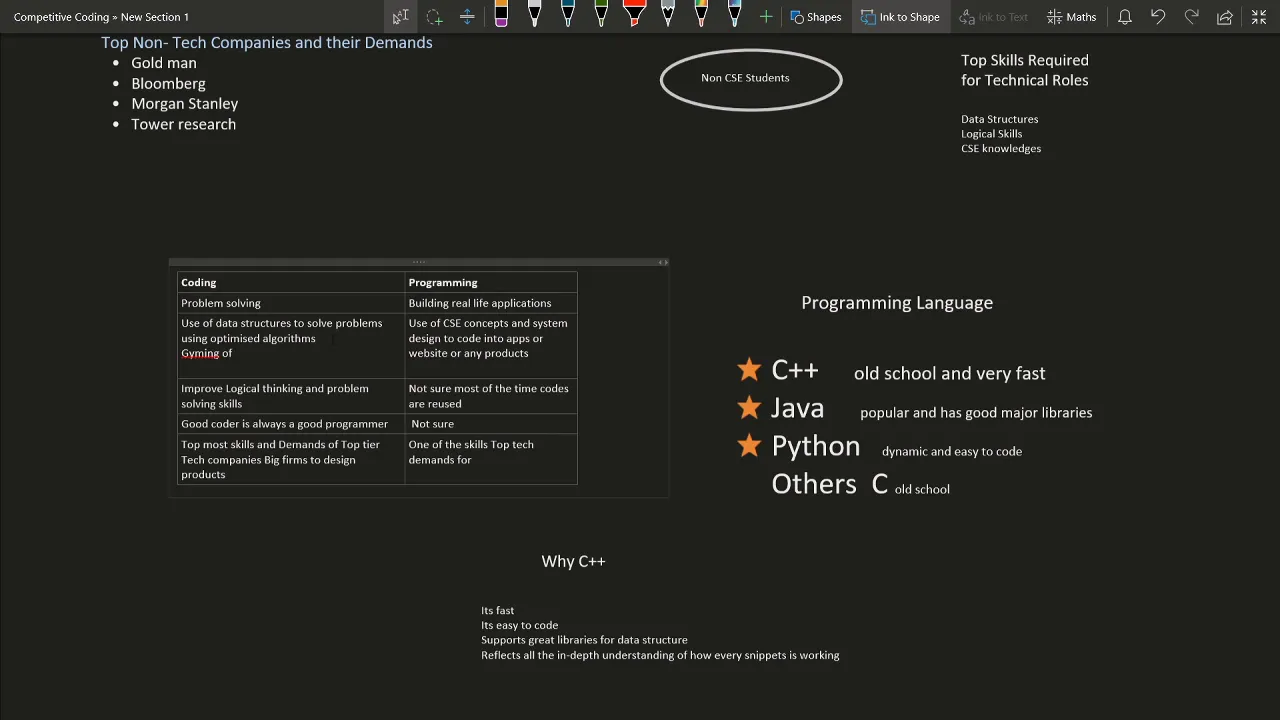Click the 'Building real life applications' cell
This screenshot has width=1280, height=720.
(x=491, y=303)
